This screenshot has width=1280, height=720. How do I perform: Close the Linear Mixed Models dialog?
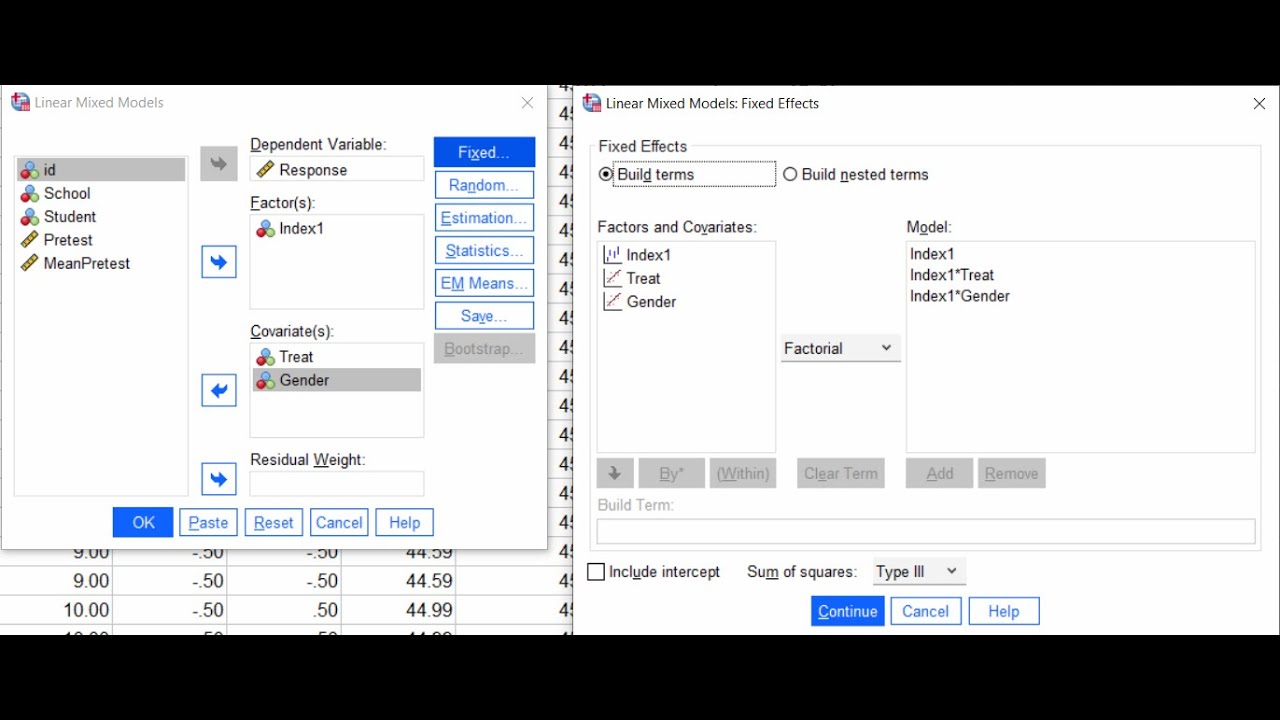[x=527, y=102]
